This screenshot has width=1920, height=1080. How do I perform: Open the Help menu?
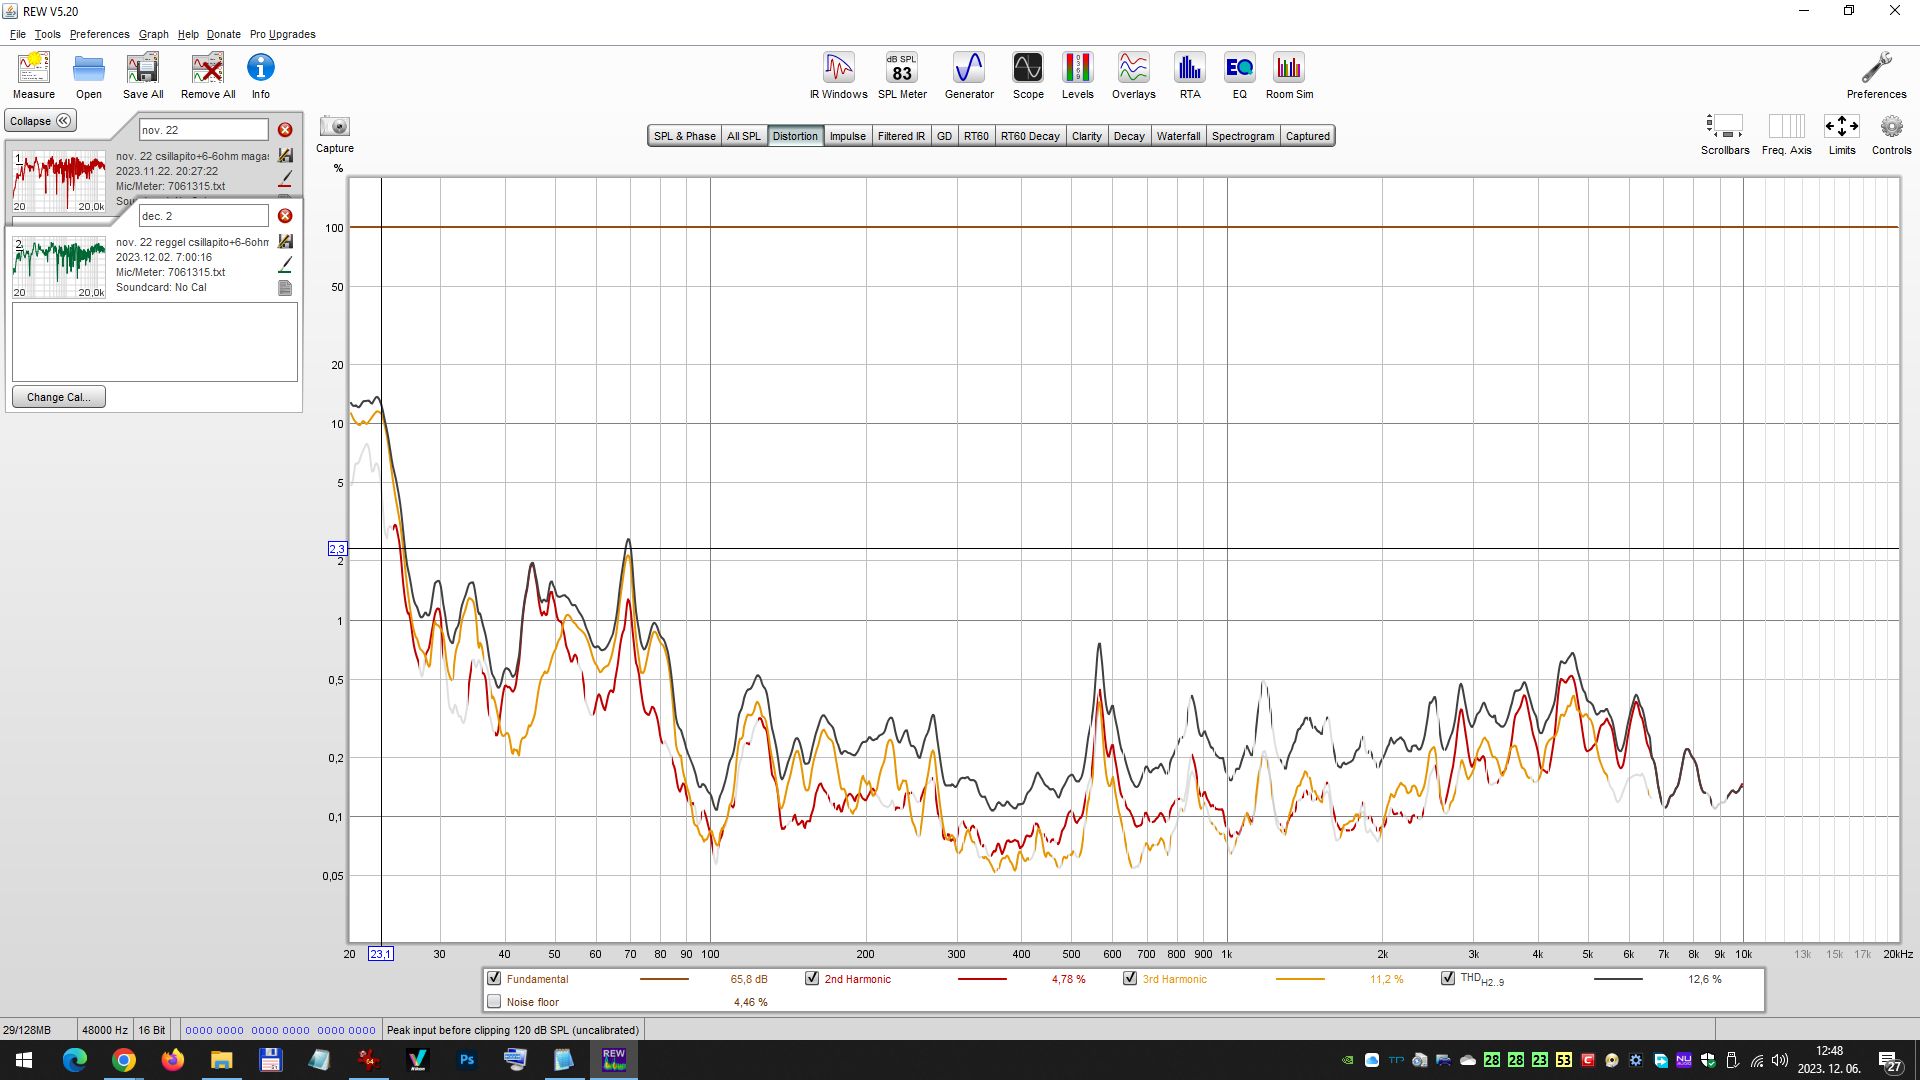[x=188, y=34]
